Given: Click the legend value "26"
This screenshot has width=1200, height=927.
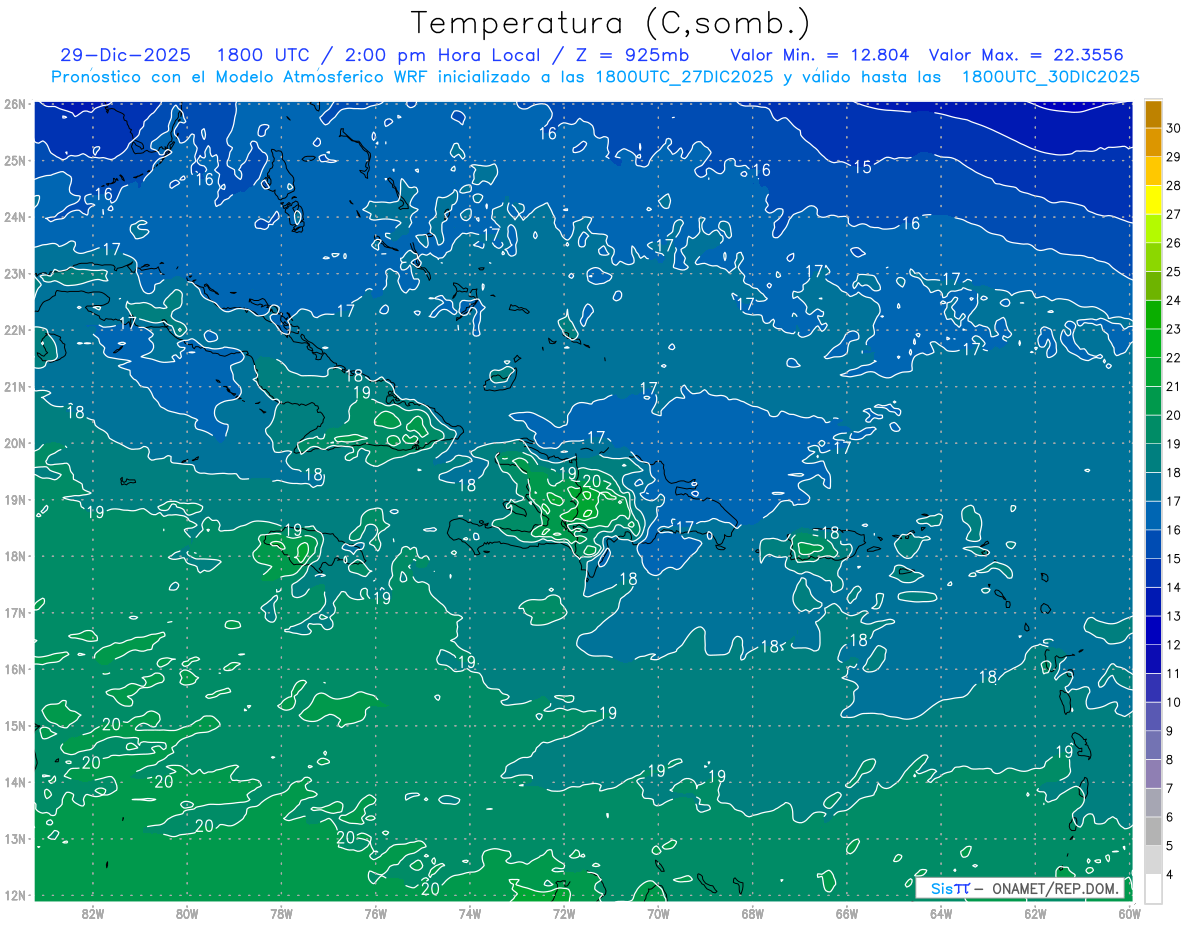Looking at the screenshot, I should pyautogui.click(x=1174, y=242).
